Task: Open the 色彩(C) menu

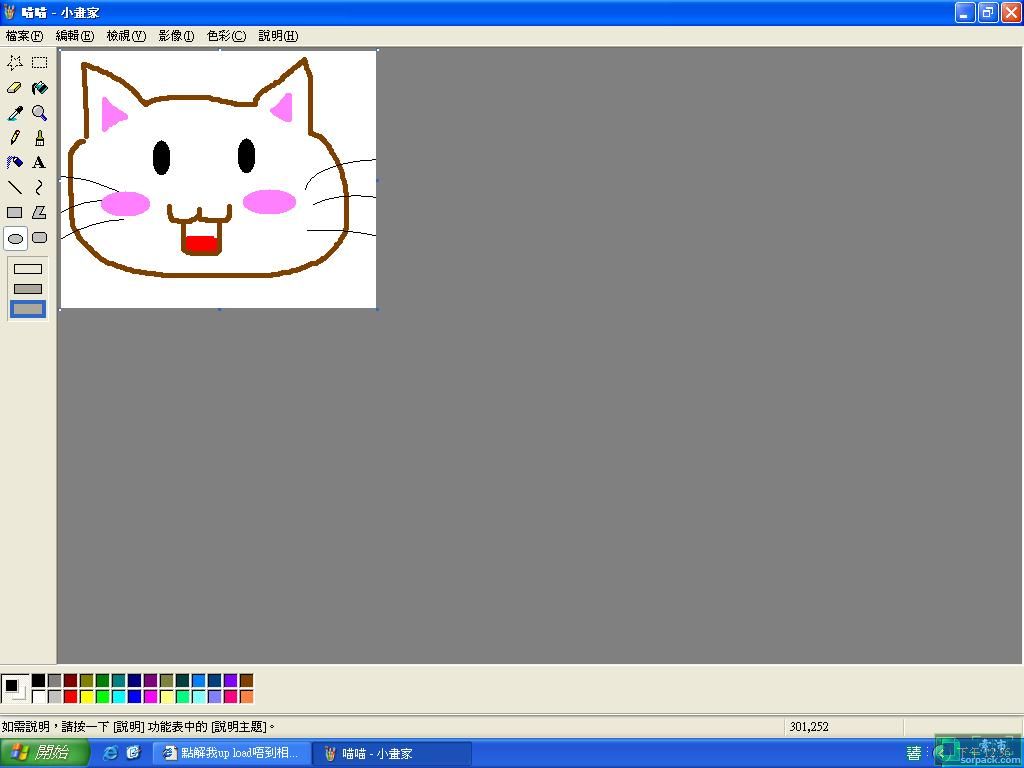Action: pyautogui.click(x=226, y=36)
